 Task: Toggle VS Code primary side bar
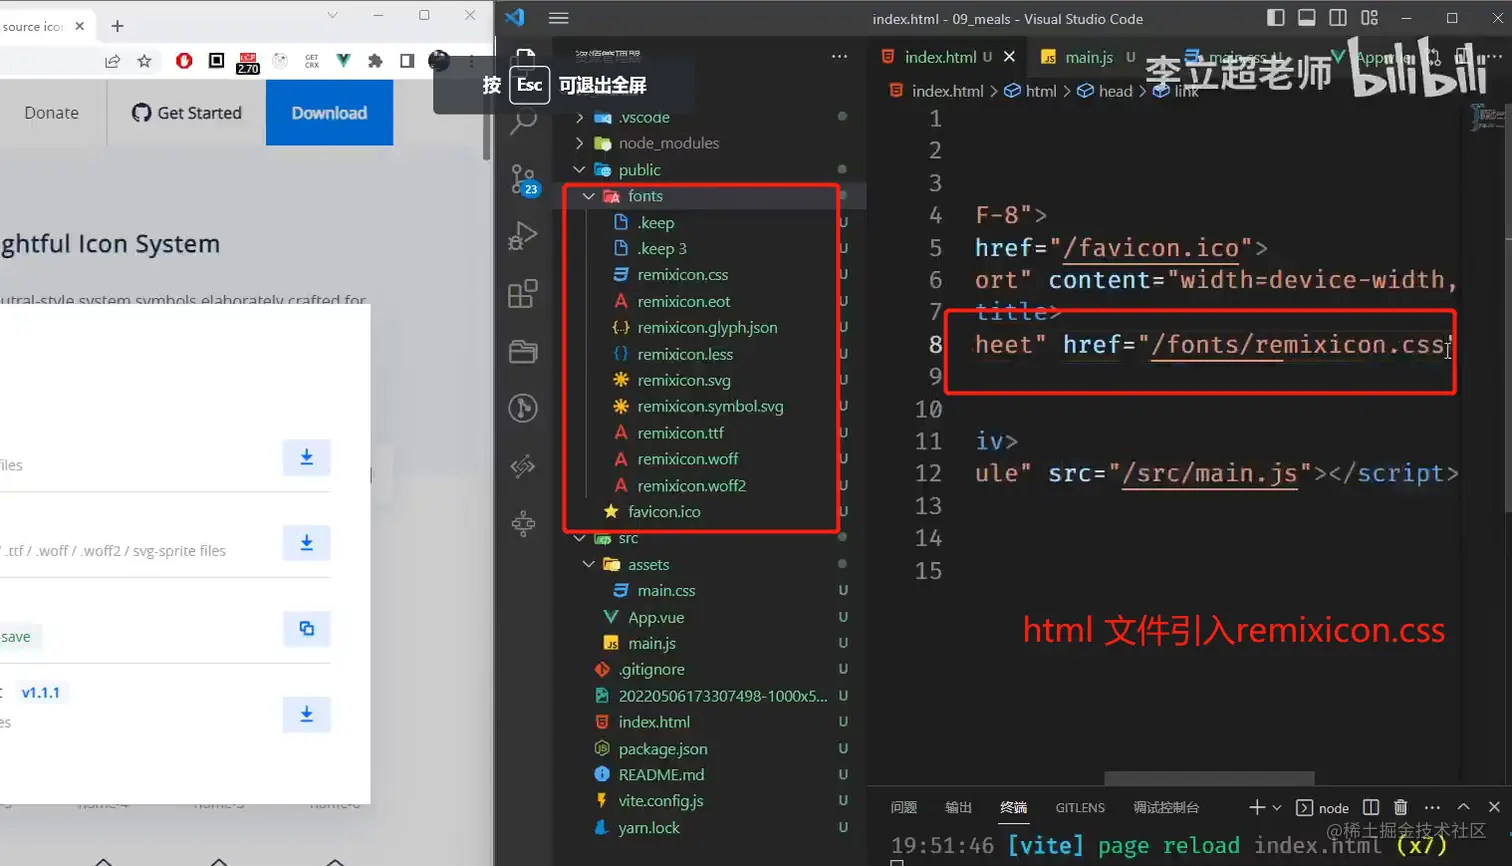coord(1276,18)
